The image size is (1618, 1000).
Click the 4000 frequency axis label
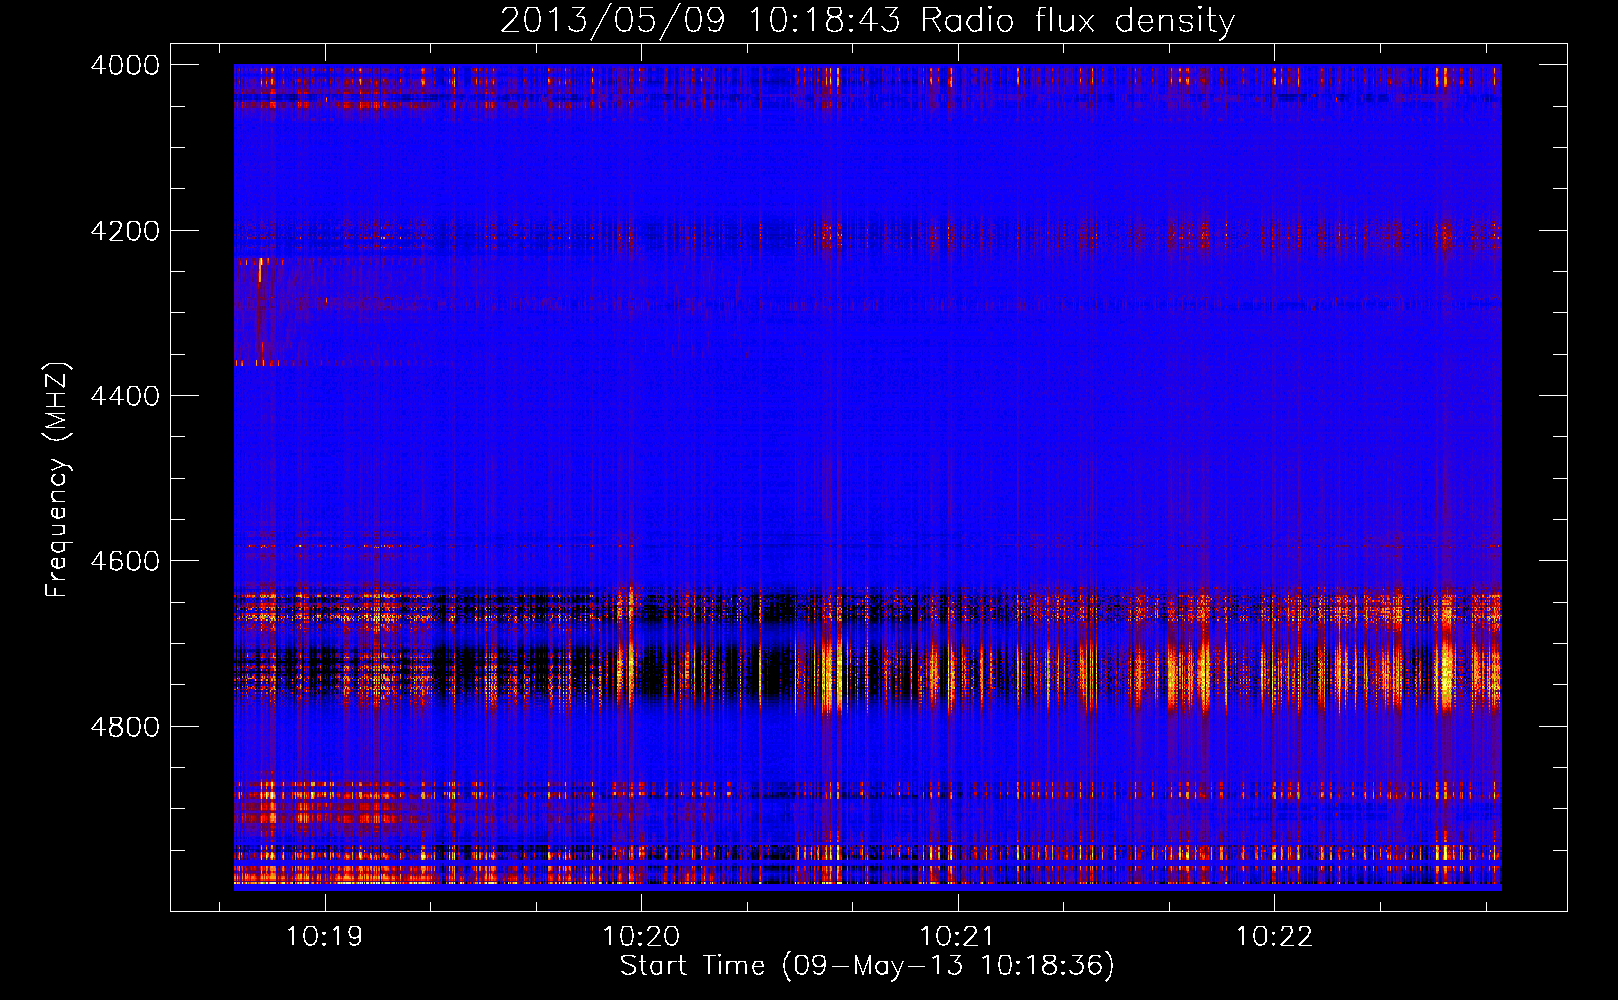tap(125, 65)
